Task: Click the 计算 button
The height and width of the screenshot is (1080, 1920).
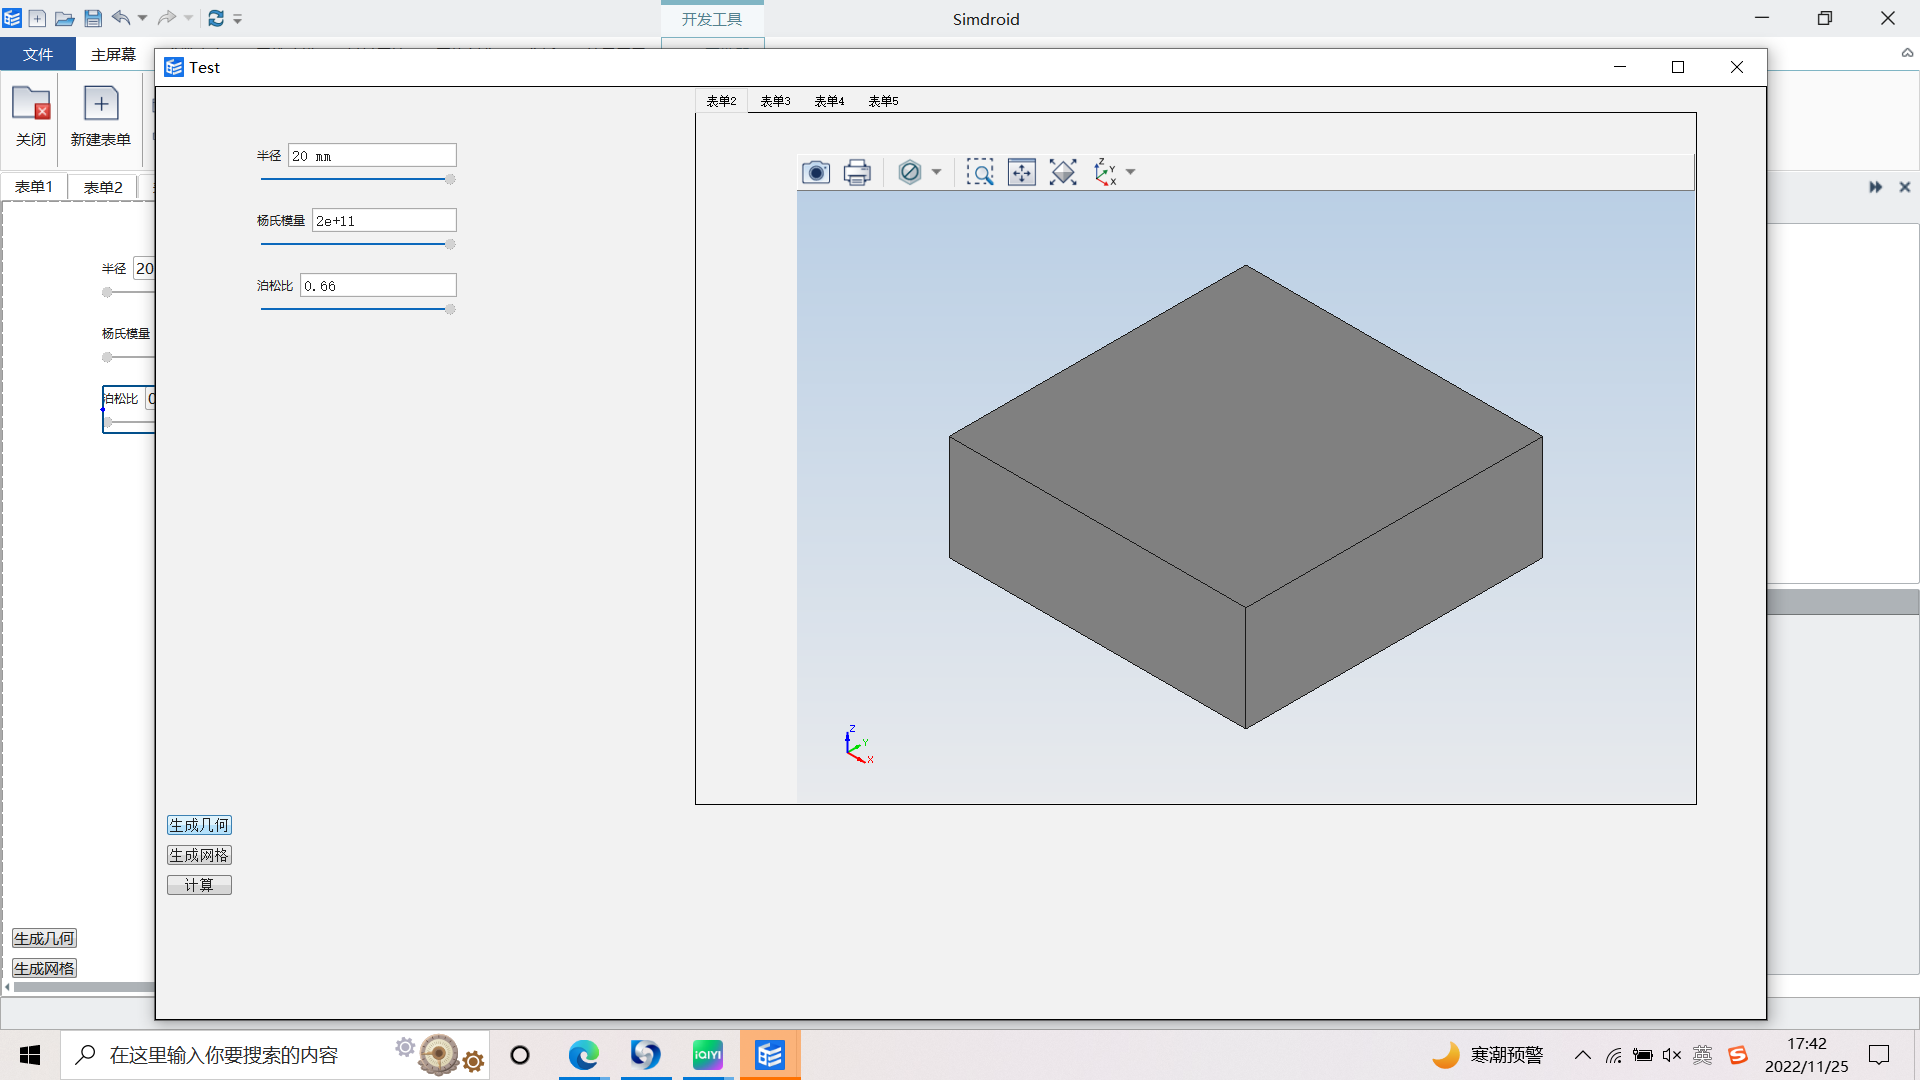Action: point(199,885)
